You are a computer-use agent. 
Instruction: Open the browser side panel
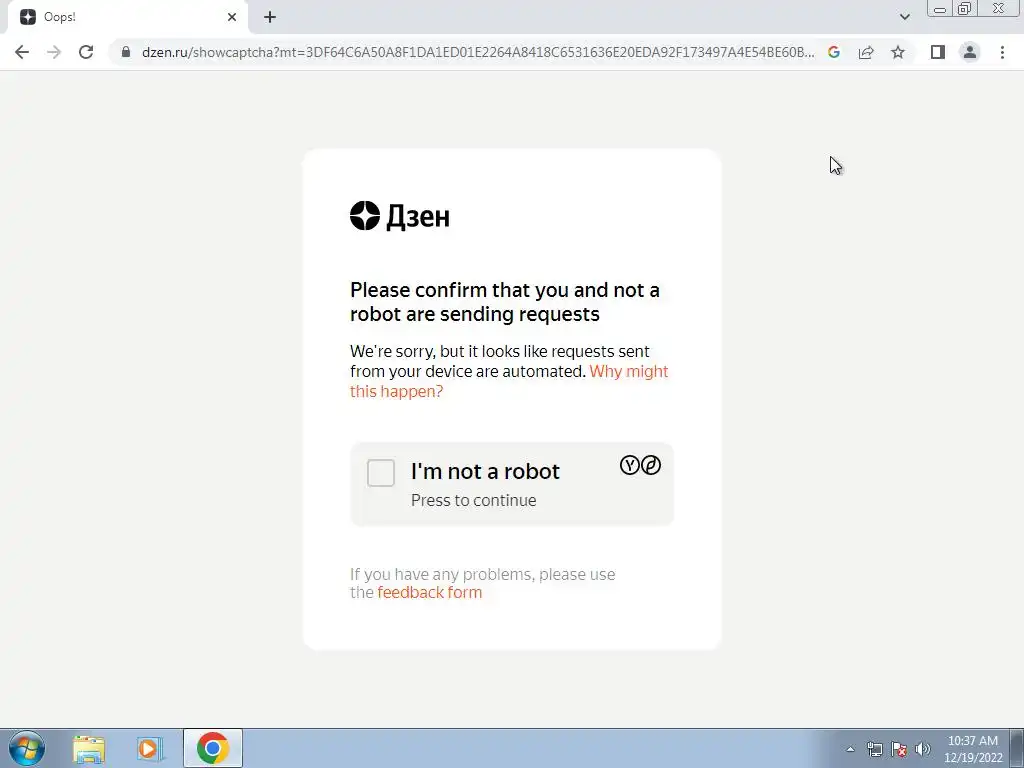click(x=938, y=52)
